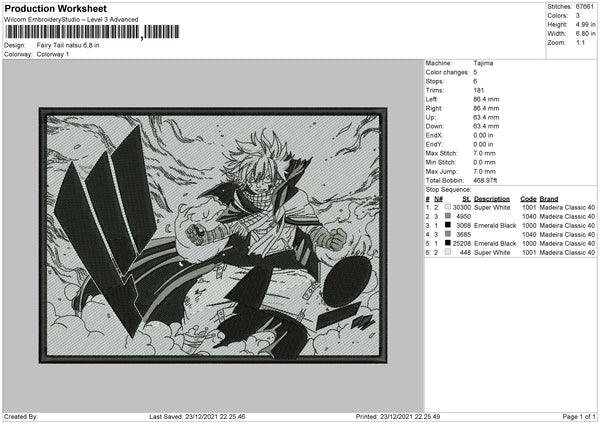Click stitch count 448 in stop sequence
The height and width of the screenshot is (424, 600).
(x=465, y=253)
